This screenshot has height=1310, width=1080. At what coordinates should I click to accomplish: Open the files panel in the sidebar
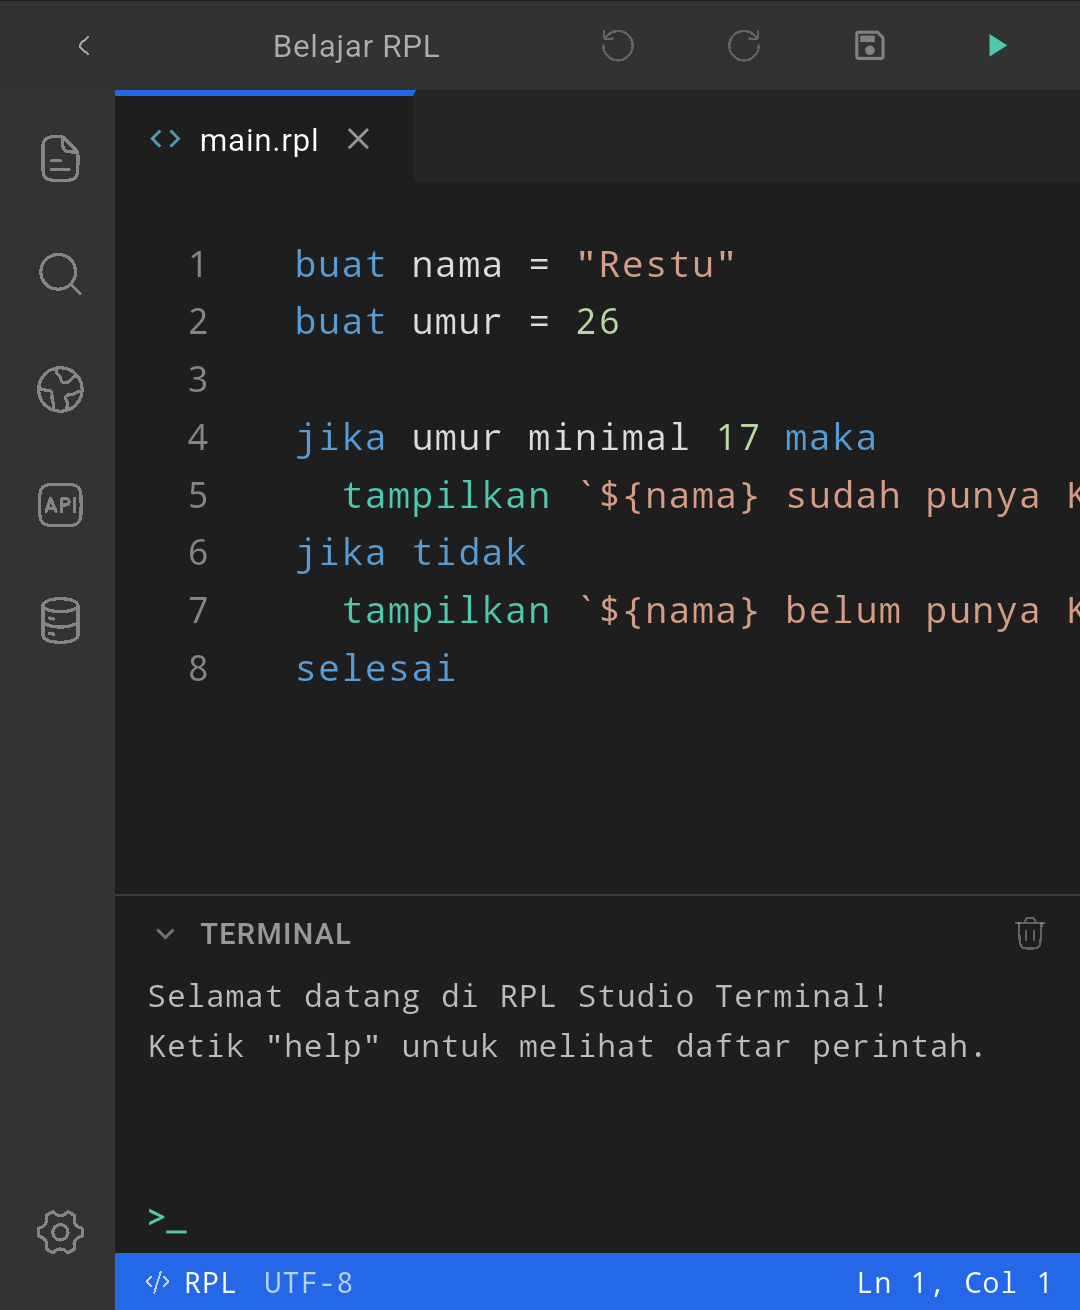point(60,158)
